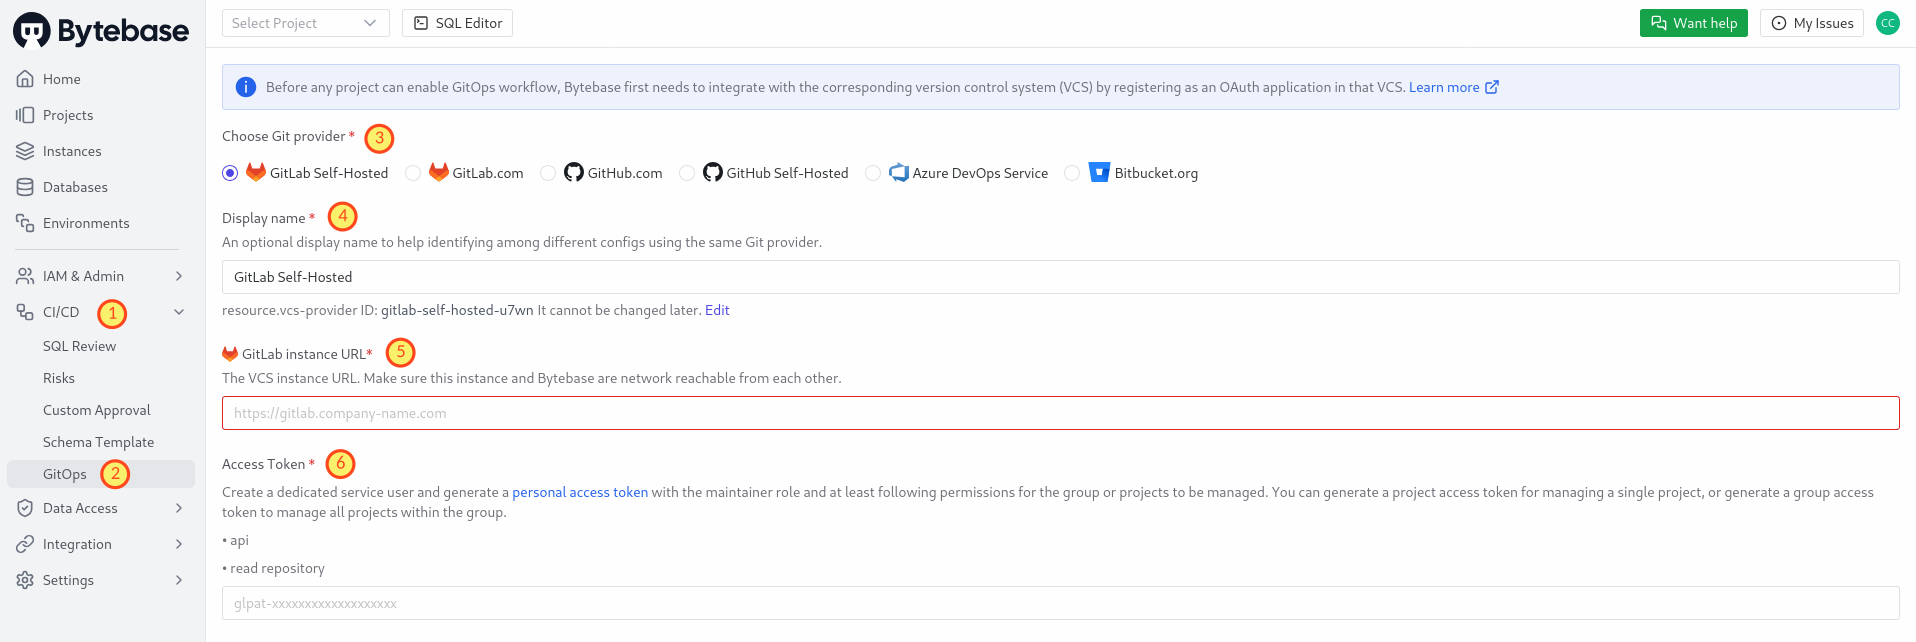Image resolution: width=1916 pixels, height=642 pixels.
Task: Expand the Settings section chevron
Action: 179,580
